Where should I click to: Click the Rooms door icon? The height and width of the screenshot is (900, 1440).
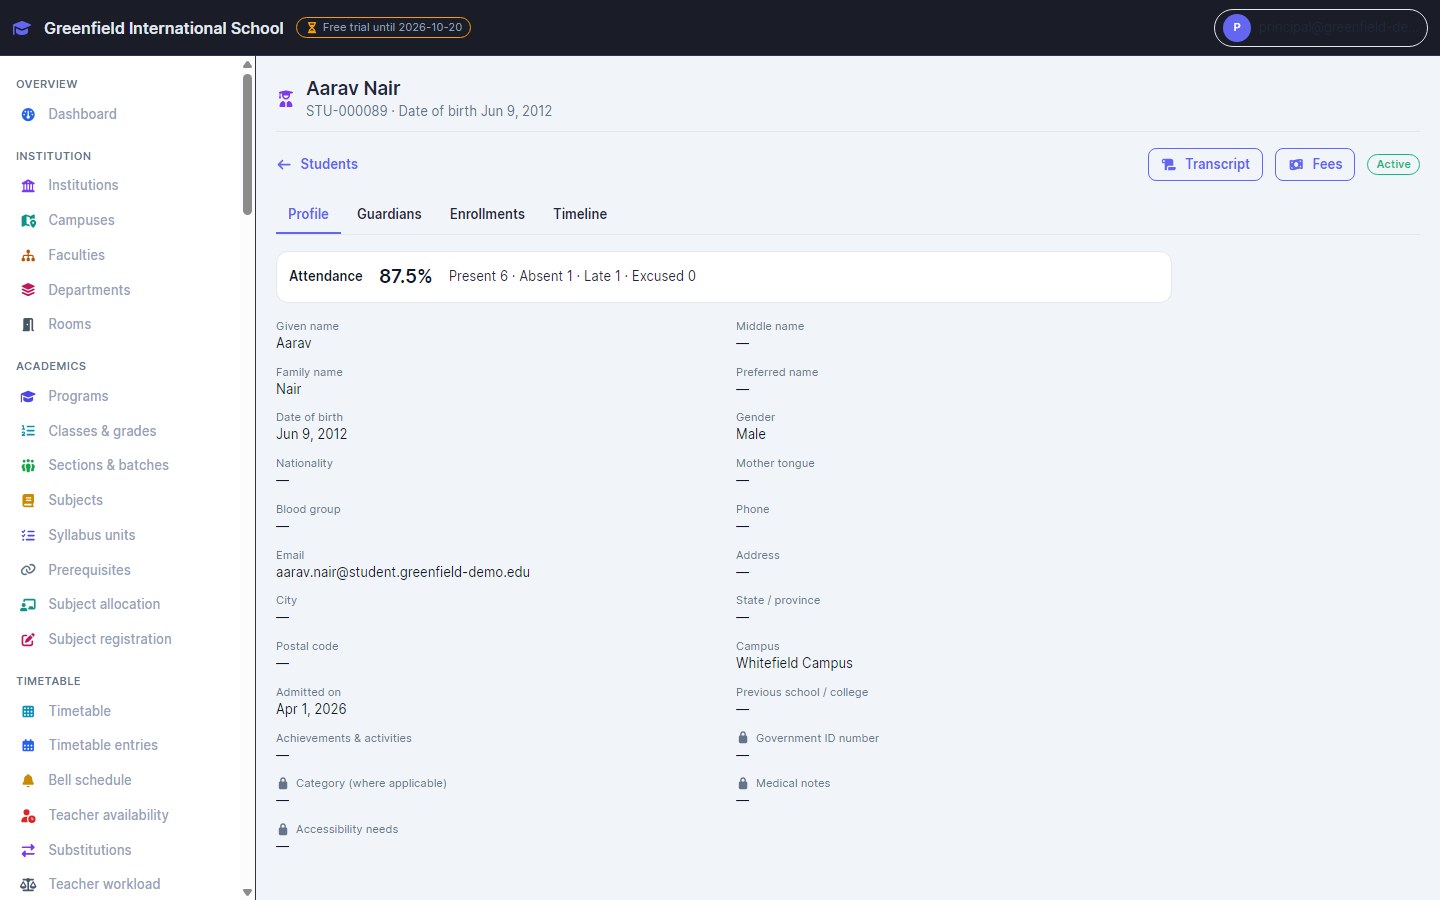[28, 325]
